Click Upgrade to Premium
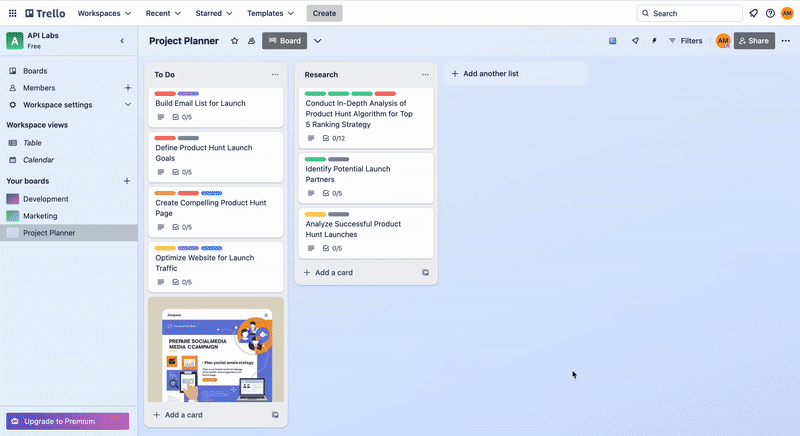 click(x=68, y=421)
